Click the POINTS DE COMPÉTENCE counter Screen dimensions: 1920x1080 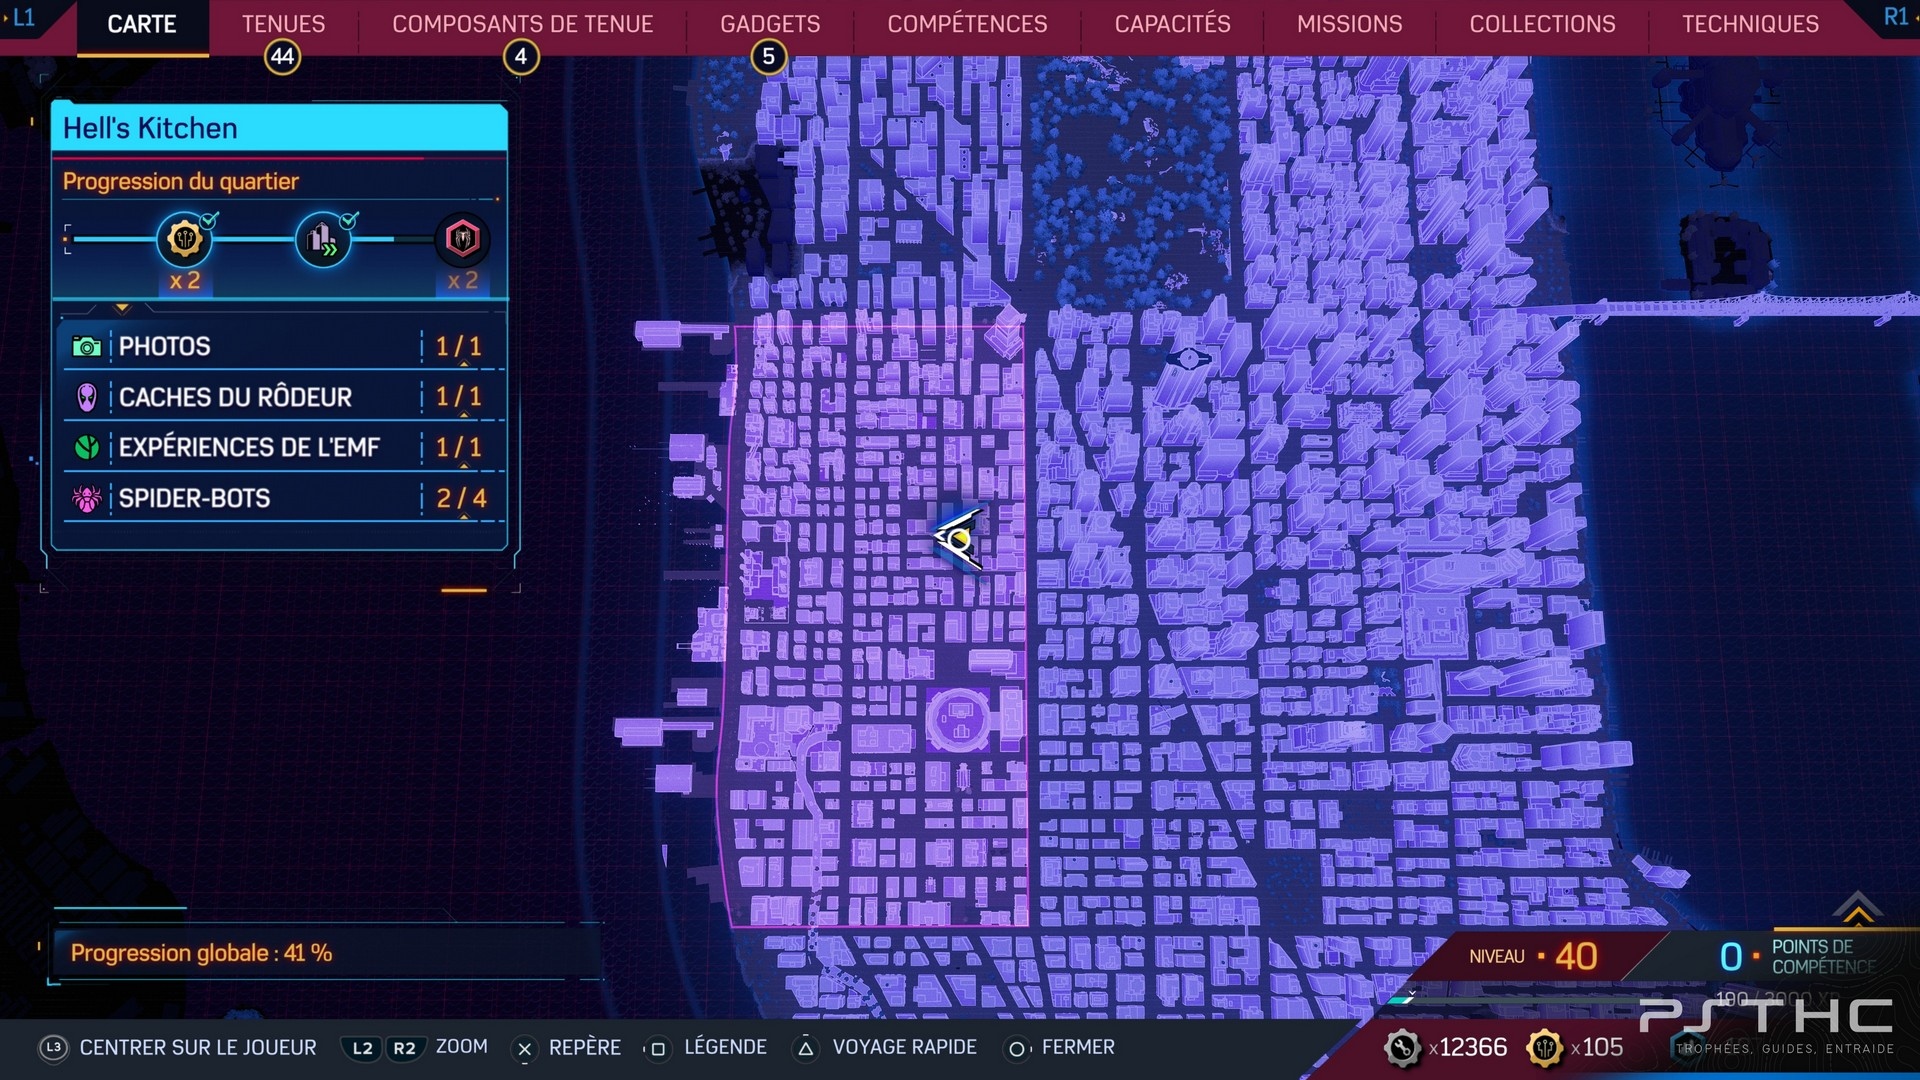[x=1797, y=956]
